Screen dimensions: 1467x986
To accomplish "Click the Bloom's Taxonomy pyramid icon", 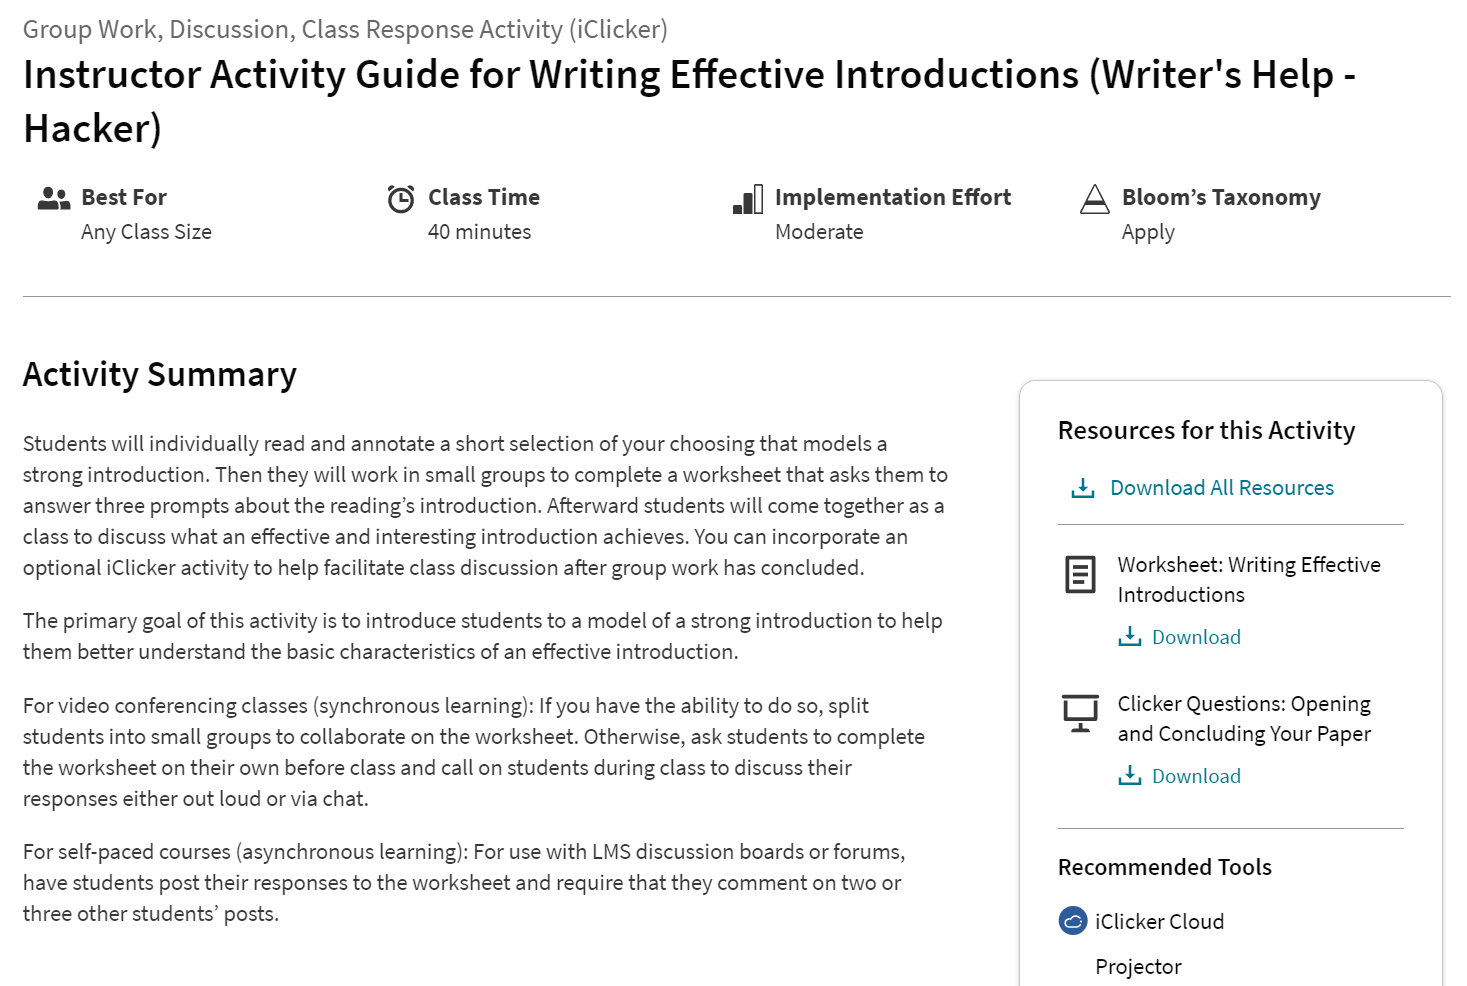I will tap(1095, 199).
